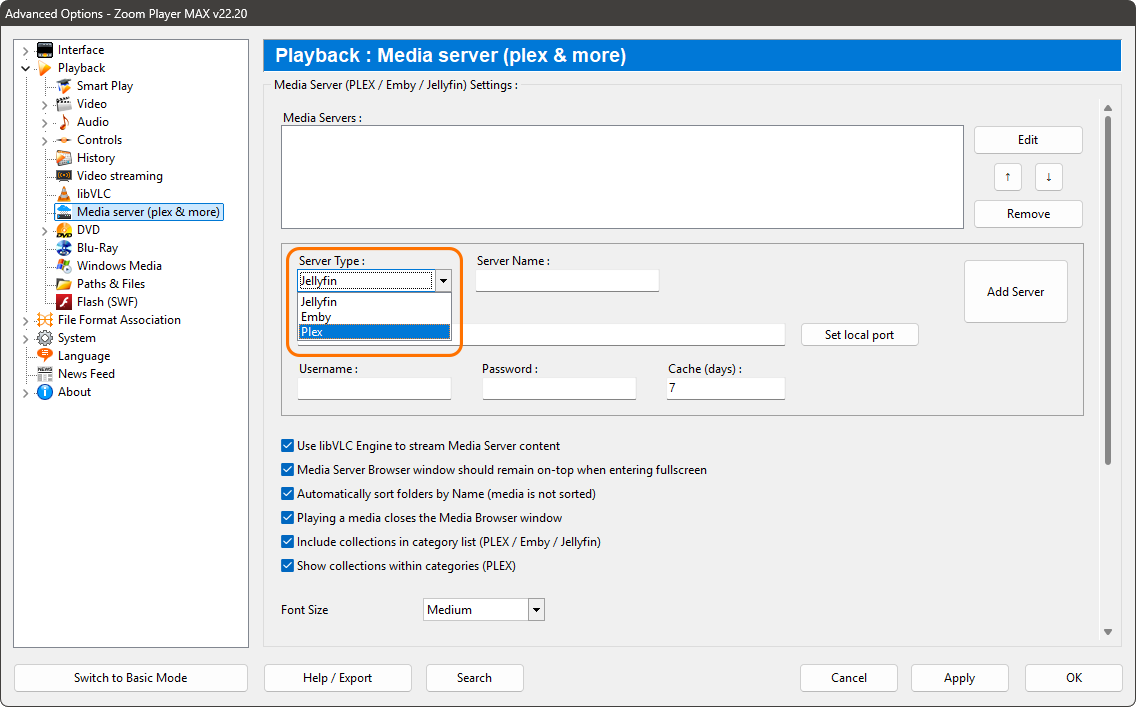Click inside the Username field
The width and height of the screenshot is (1136, 707).
[x=373, y=388]
